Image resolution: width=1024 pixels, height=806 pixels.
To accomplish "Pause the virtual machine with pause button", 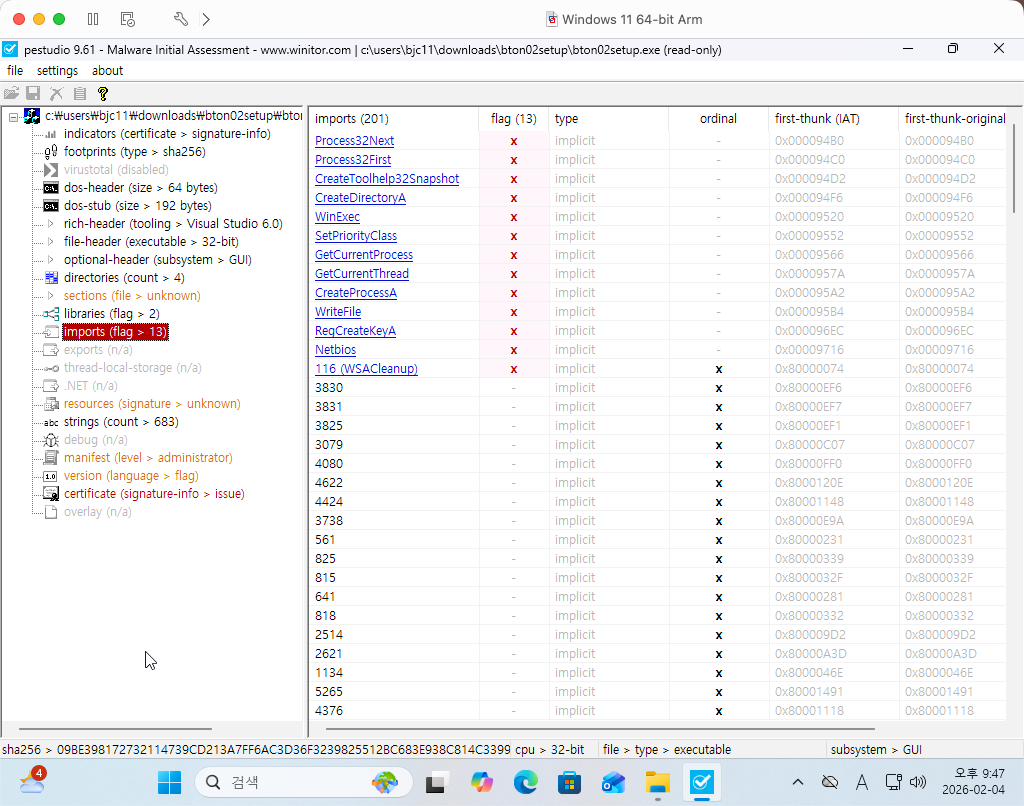I will (93, 19).
